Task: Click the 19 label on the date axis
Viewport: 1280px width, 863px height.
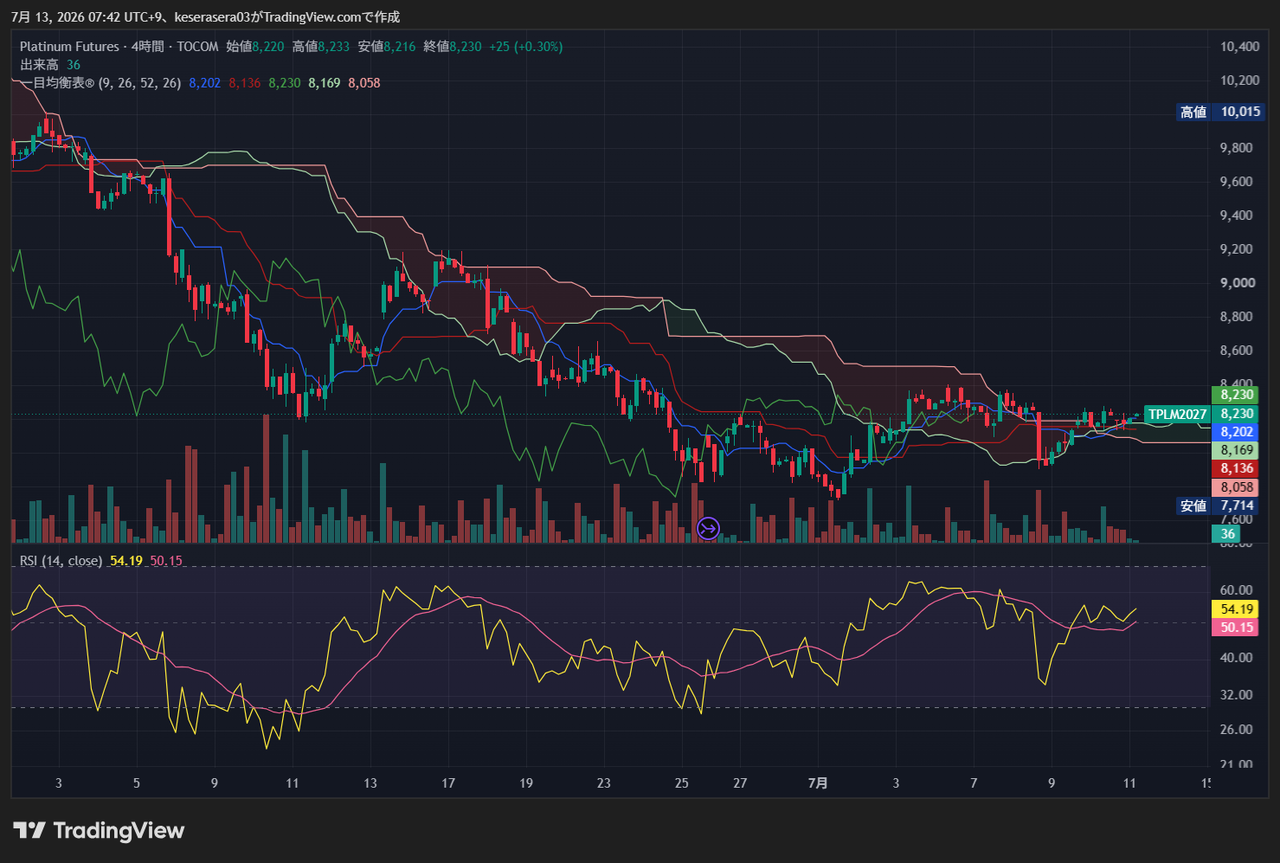Action: 526,783
